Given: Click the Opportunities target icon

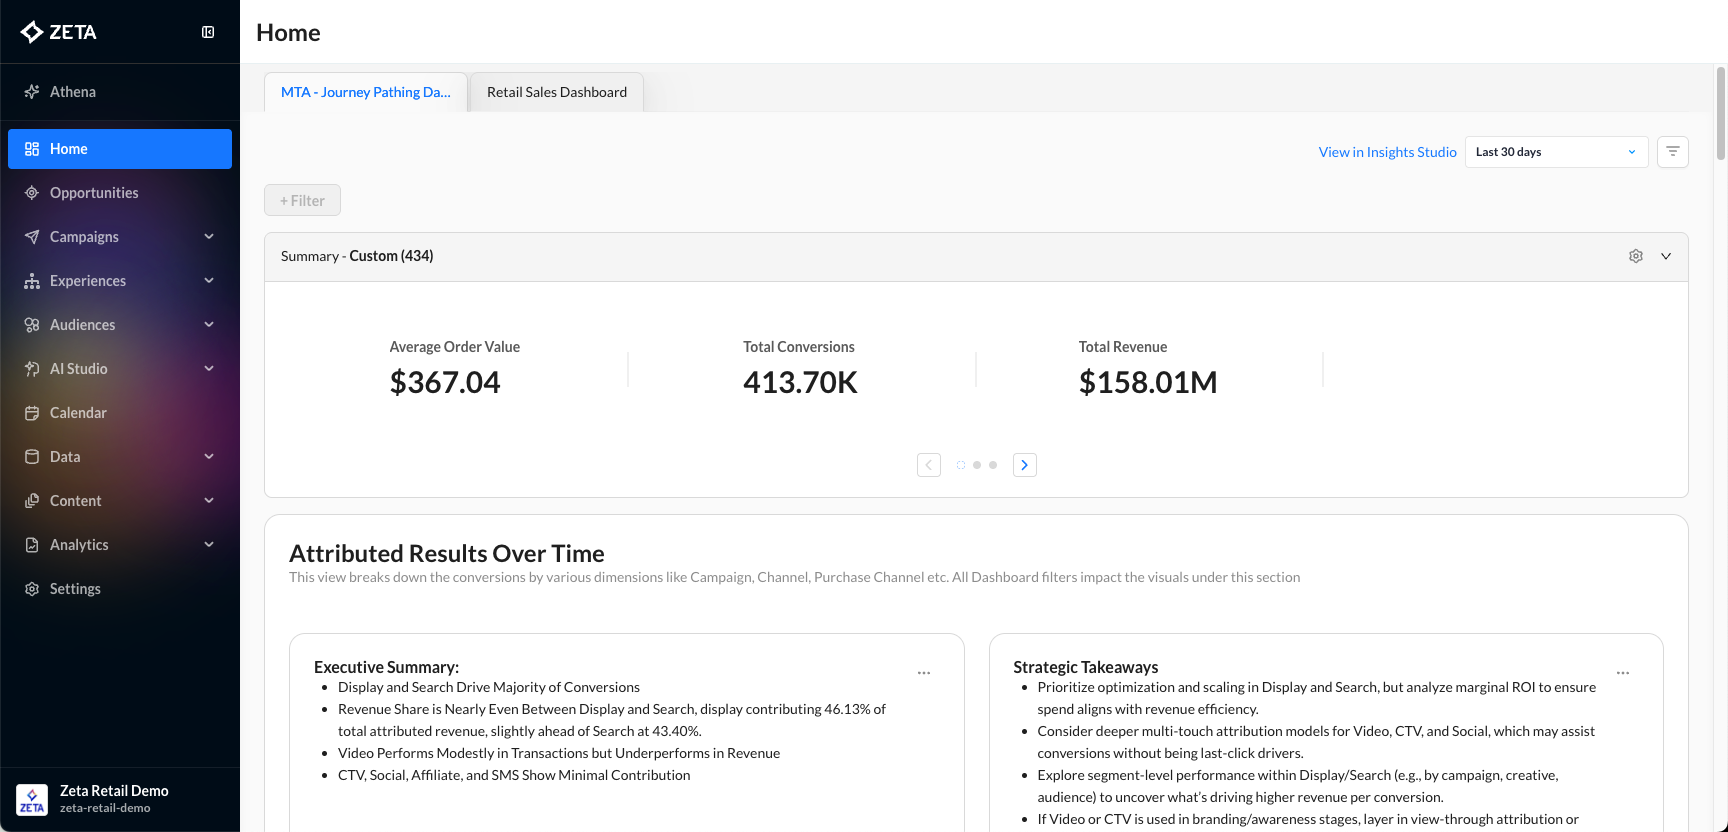Looking at the screenshot, I should pos(32,193).
